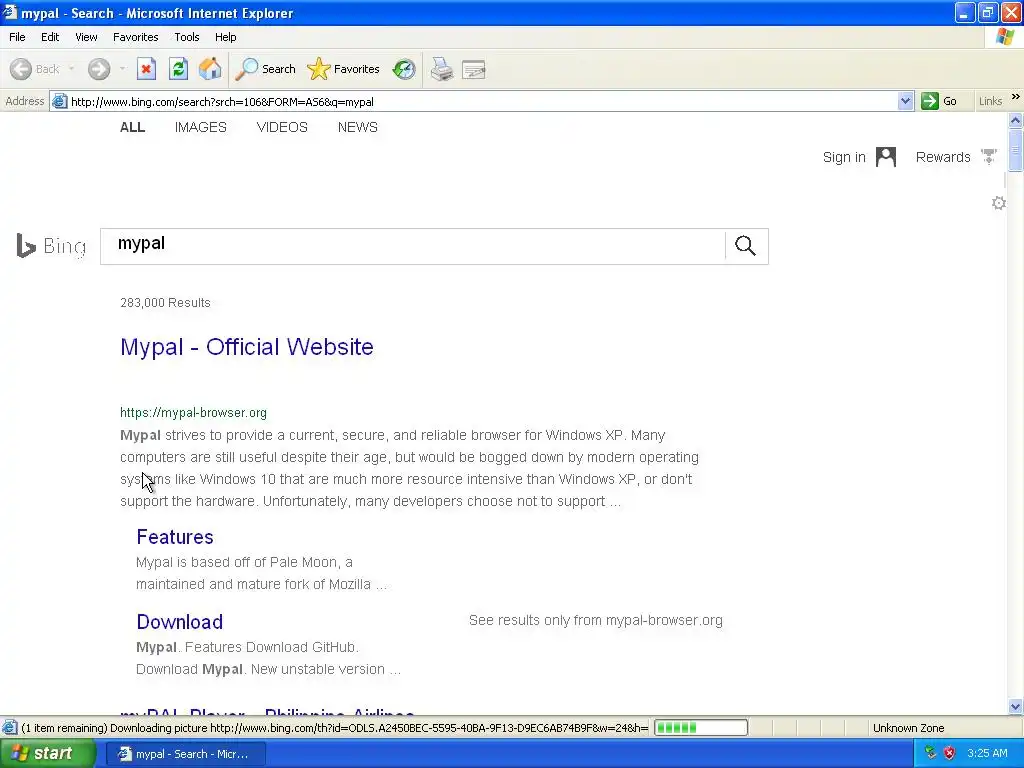Select the ALL results tab
Image resolution: width=1024 pixels, height=768 pixels.
pyautogui.click(x=133, y=127)
